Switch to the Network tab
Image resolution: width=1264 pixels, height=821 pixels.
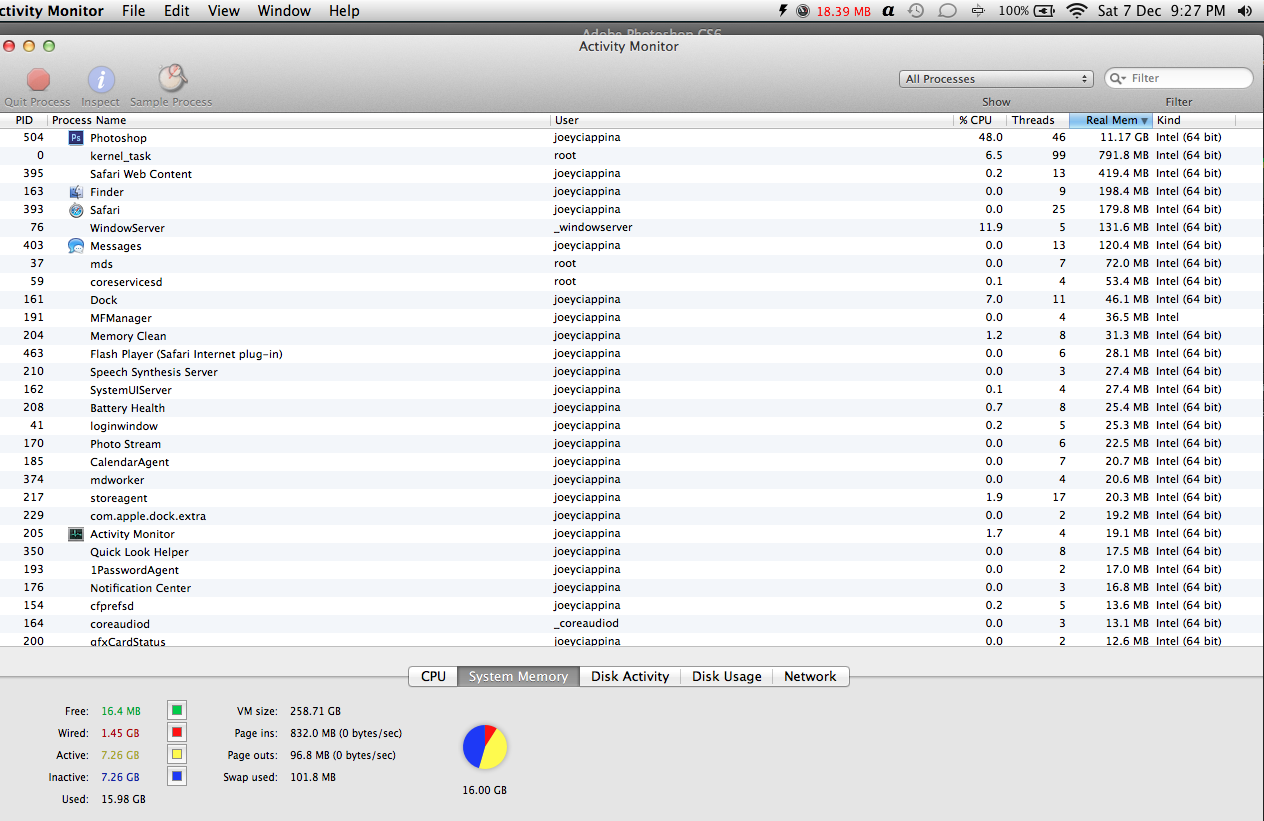click(x=810, y=676)
